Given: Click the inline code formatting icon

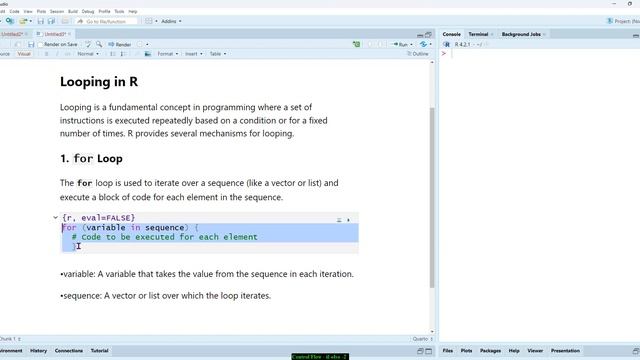Looking at the screenshot, I should coord(67,54).
